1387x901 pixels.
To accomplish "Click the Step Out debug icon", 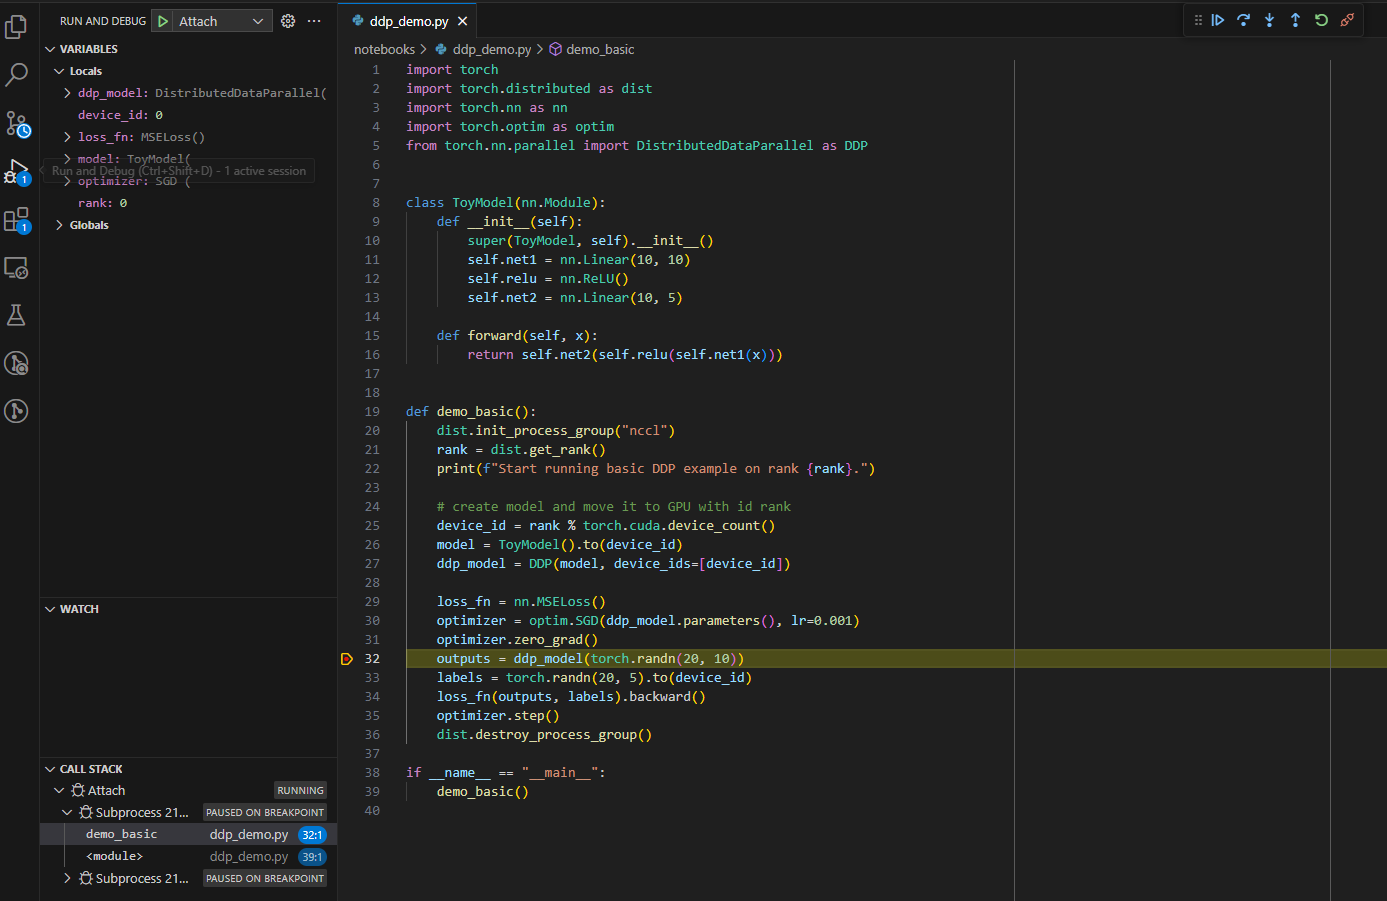I will (1295, 20).
